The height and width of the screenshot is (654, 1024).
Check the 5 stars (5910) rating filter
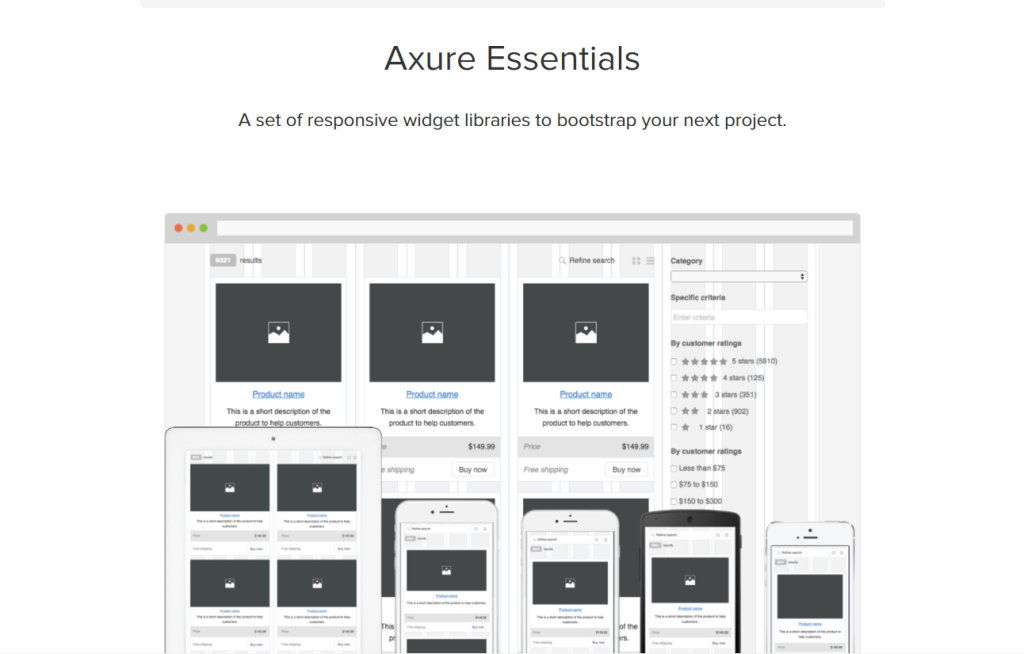pos(674,361)
